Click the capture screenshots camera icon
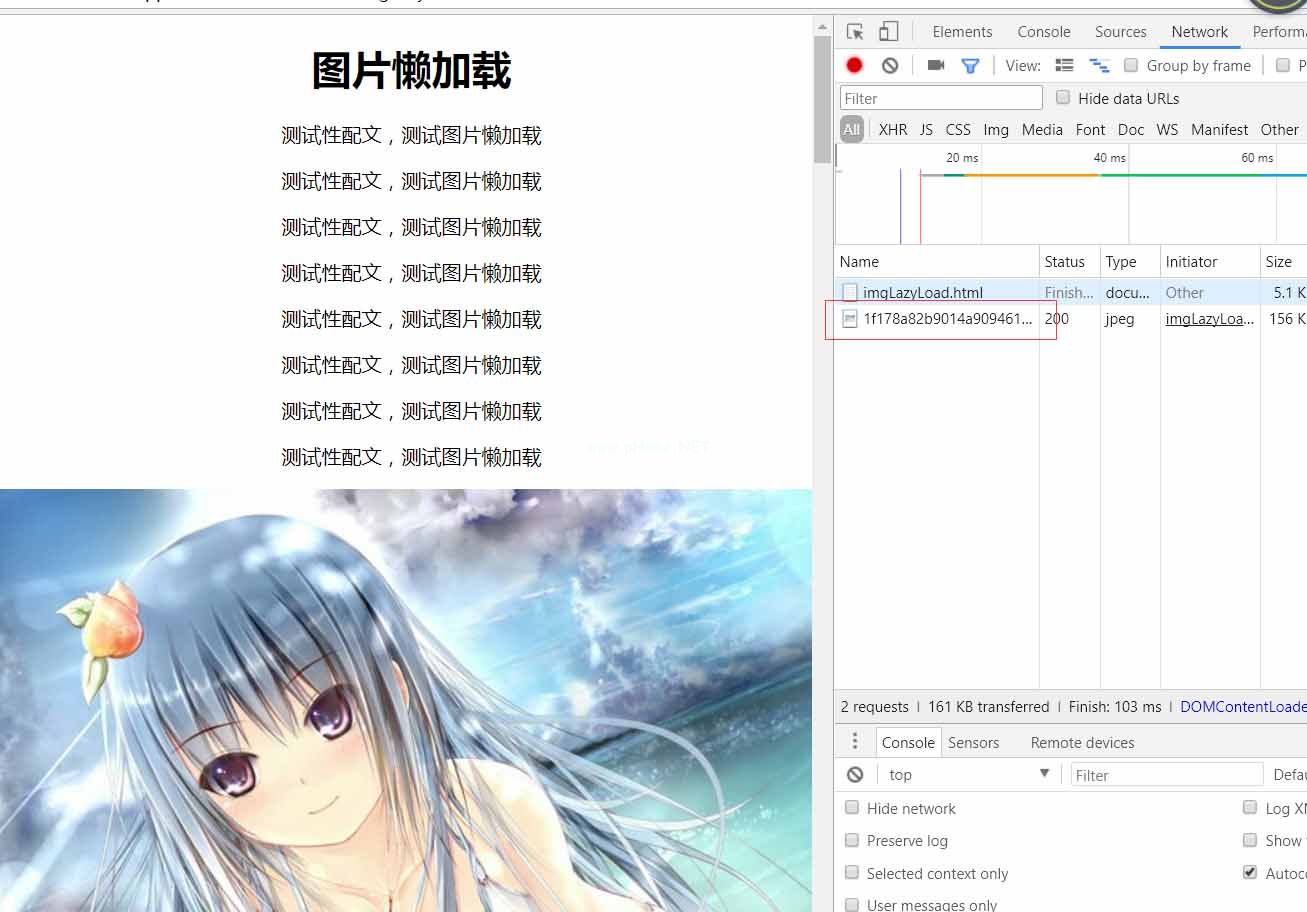This screenshot has height=912, width=1307. [936, 66]
